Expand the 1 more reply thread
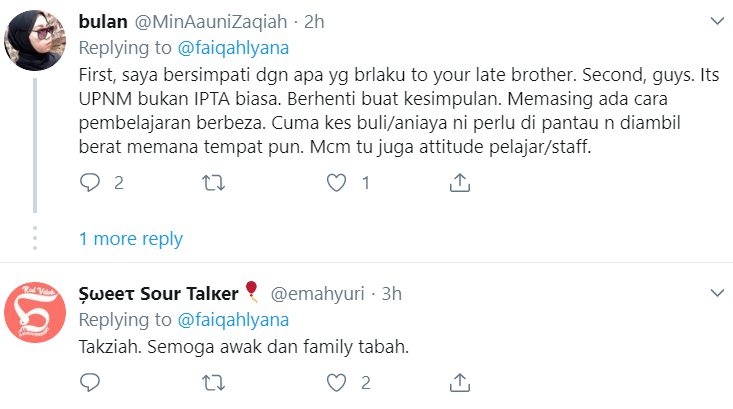The width and height of the screenshot is (733, 409). coord(130,239)
